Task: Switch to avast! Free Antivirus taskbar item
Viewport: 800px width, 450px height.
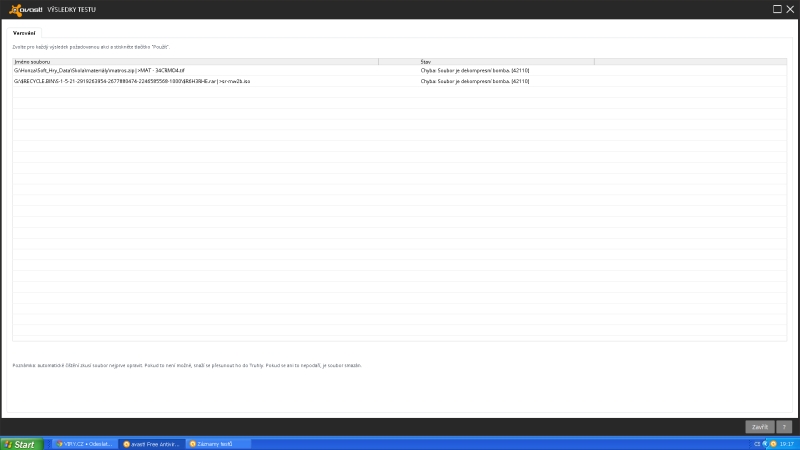Action: tap(153, 443)
